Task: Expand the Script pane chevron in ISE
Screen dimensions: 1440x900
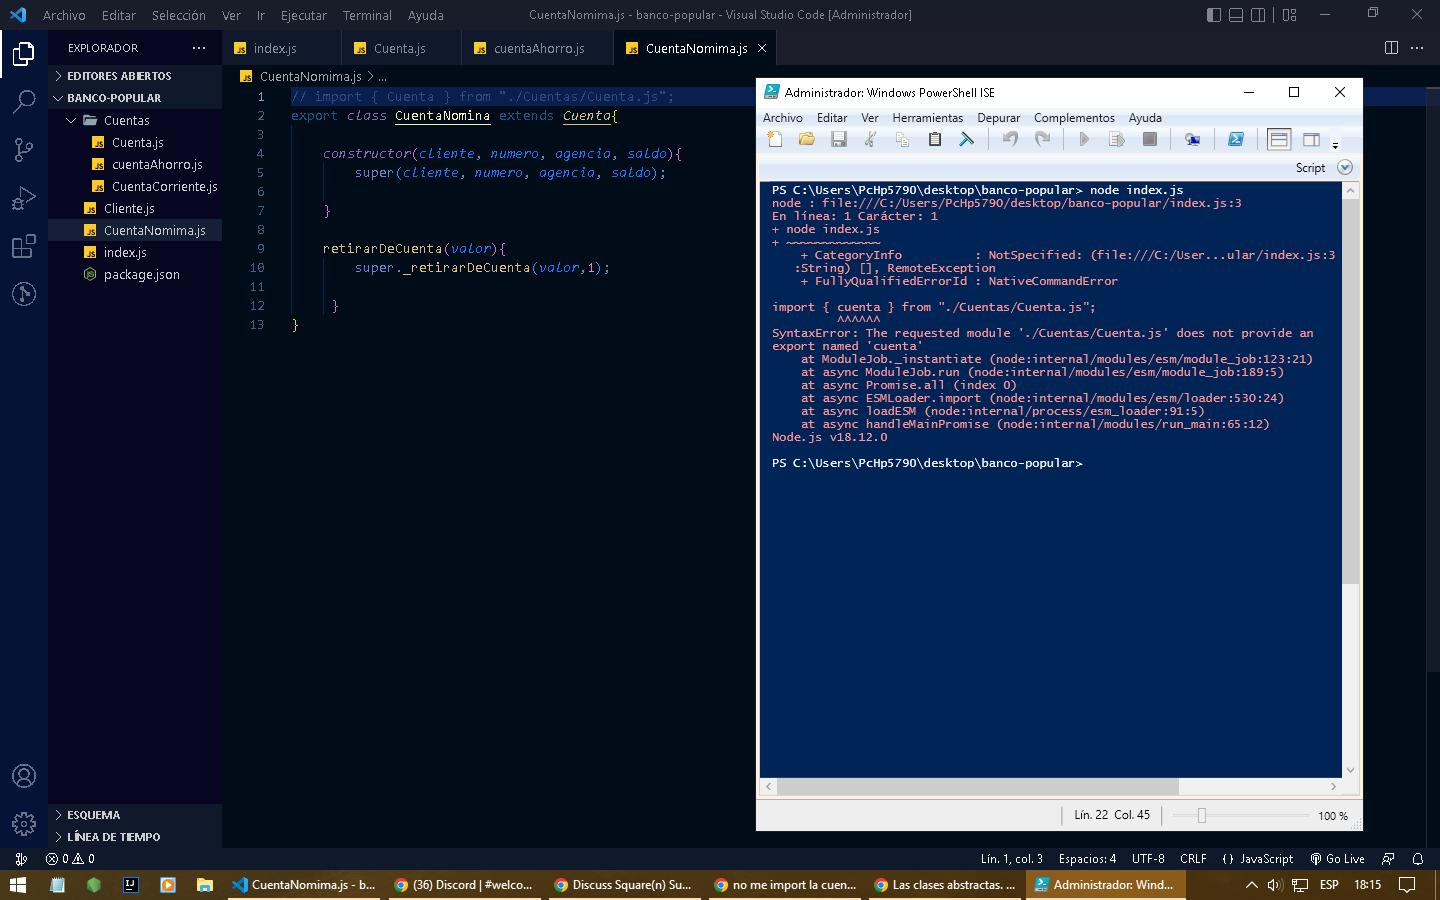Action: (x=1345, y=168)
